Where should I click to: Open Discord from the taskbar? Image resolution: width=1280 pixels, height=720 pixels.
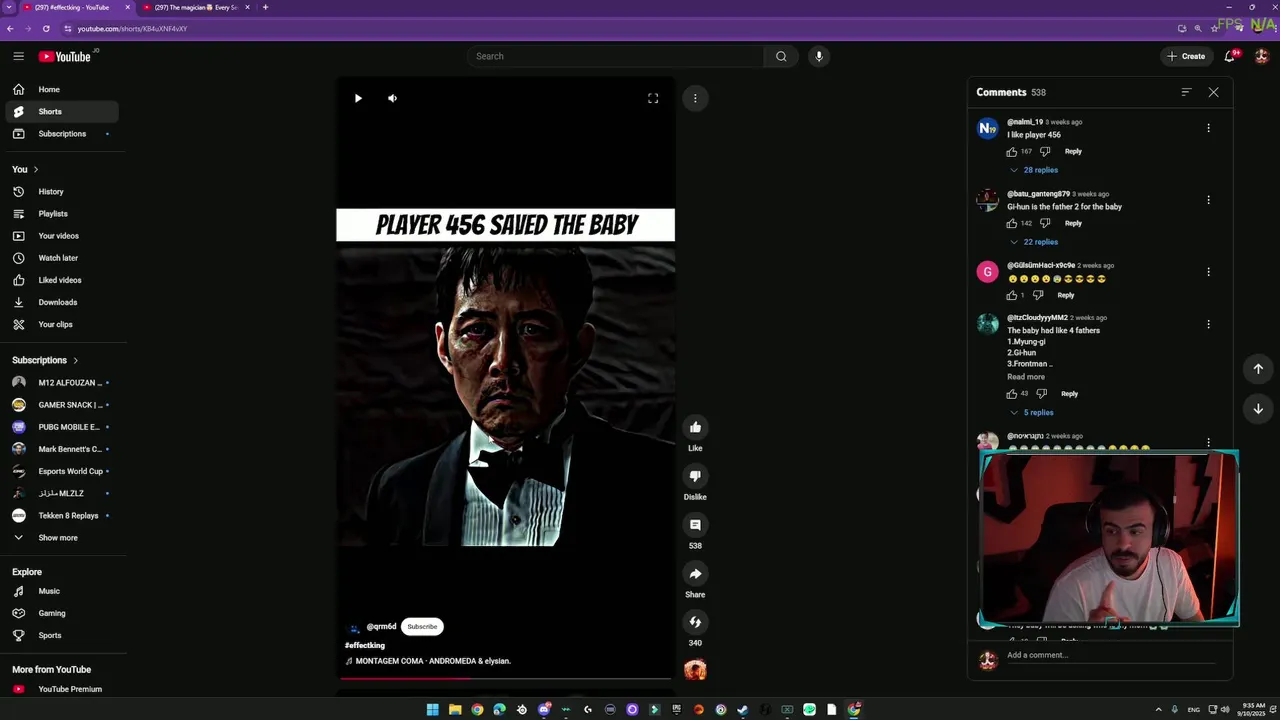(544, 710)
